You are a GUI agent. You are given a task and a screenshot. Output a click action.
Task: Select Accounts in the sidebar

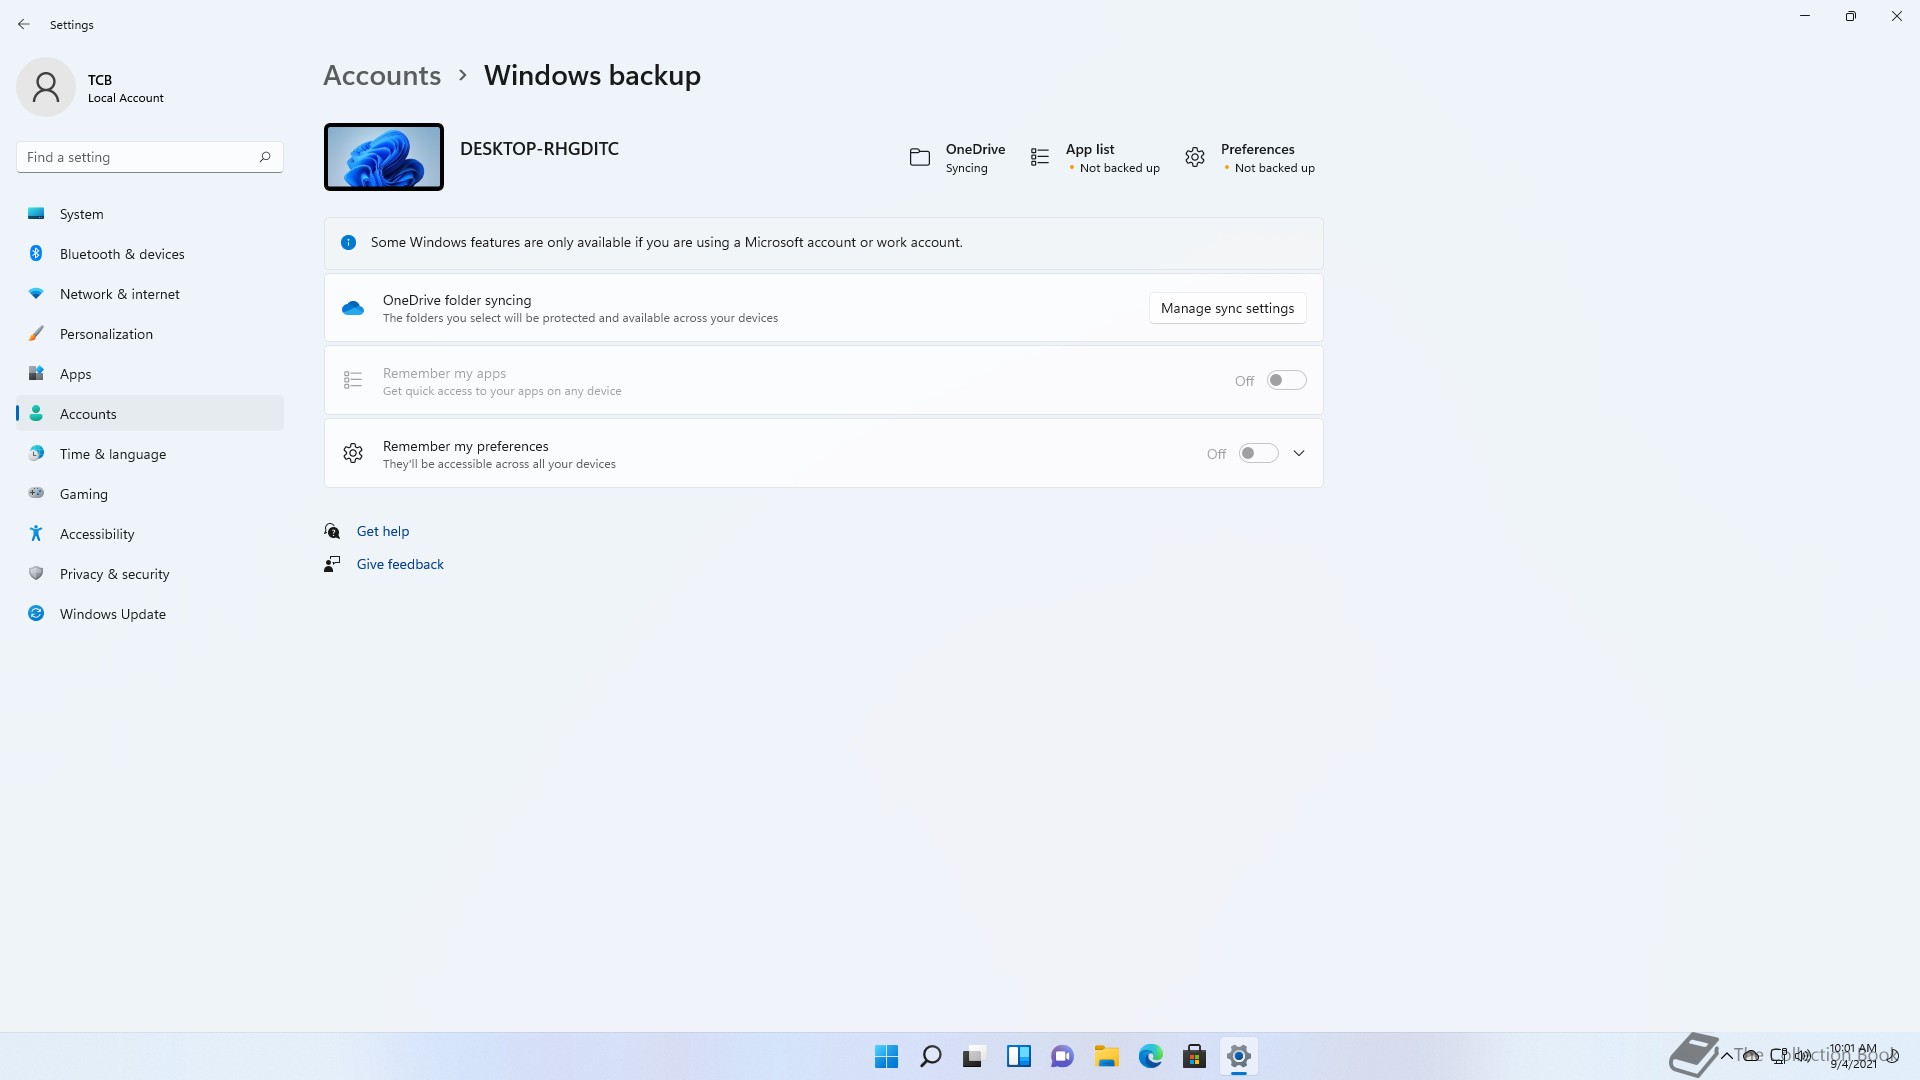pos(150,414)
